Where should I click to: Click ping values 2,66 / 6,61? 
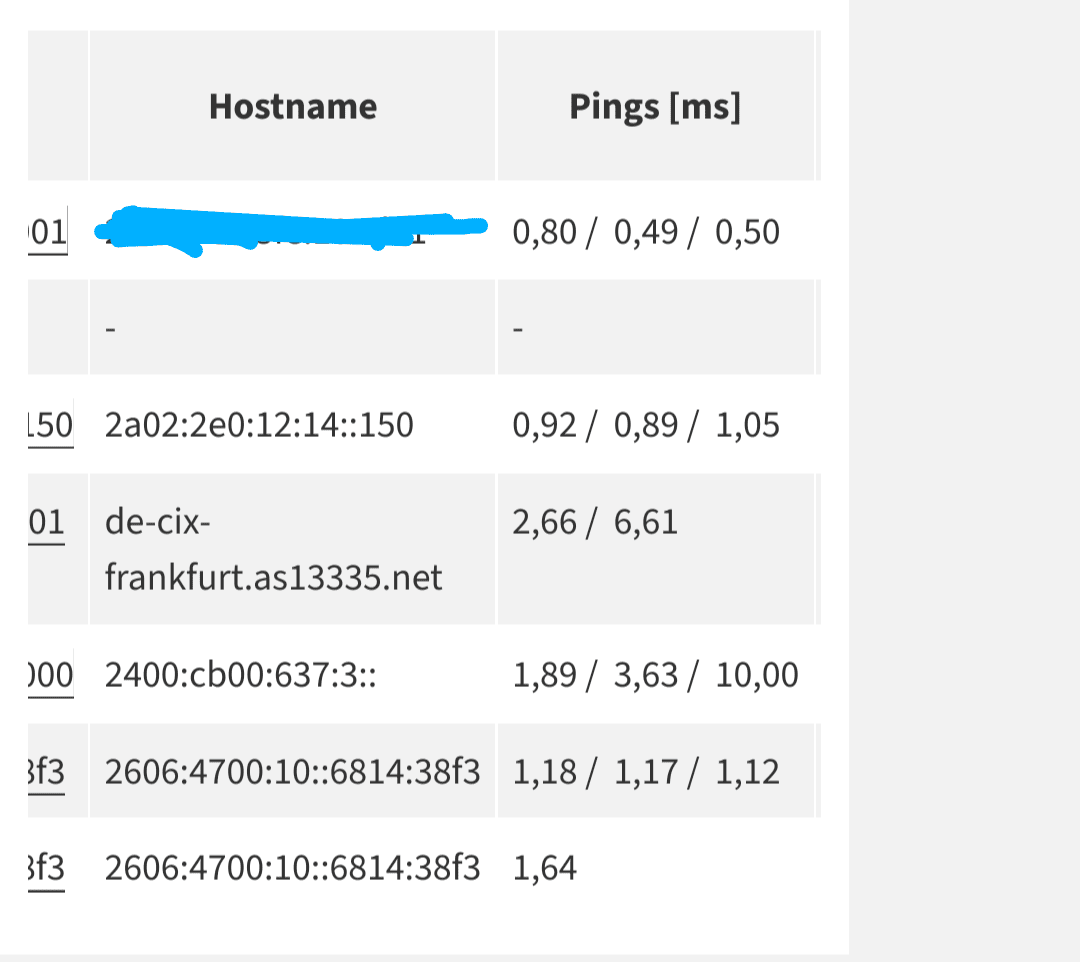594,522
